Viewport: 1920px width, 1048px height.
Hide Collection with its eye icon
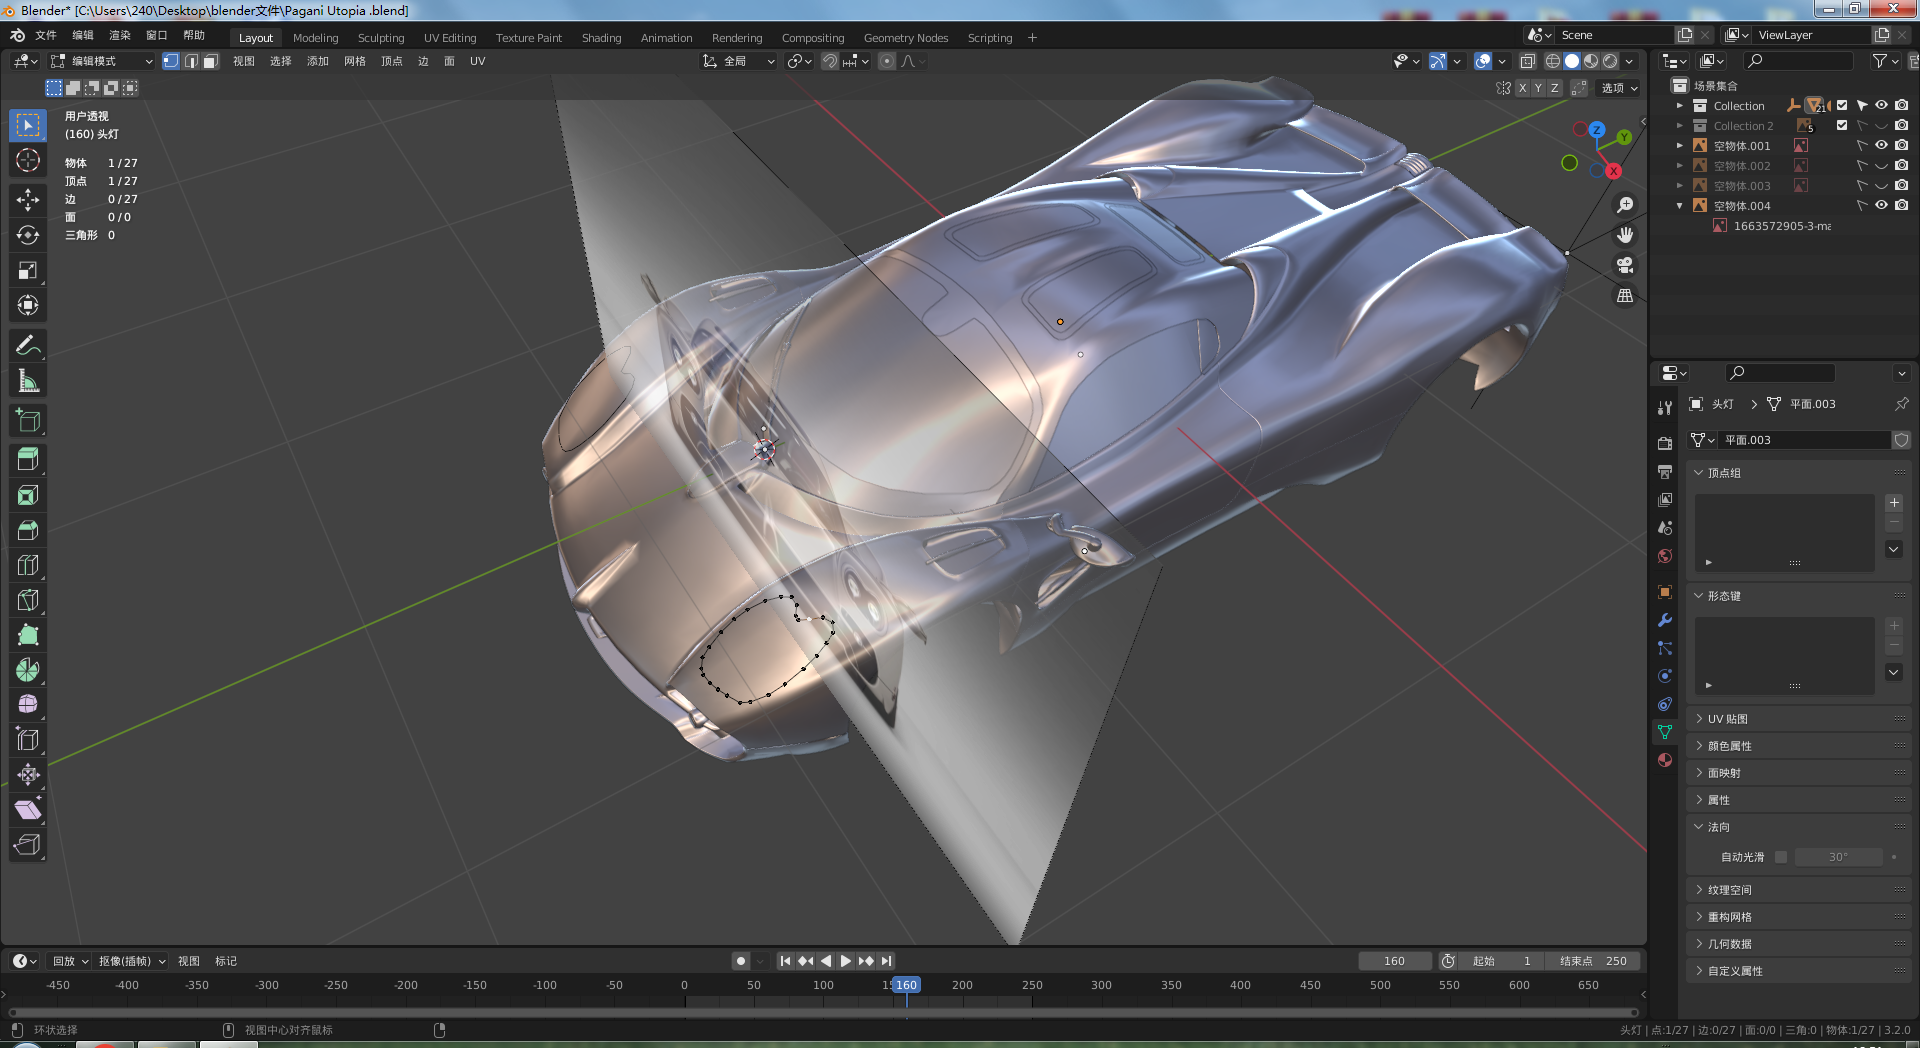point(1881,105)
